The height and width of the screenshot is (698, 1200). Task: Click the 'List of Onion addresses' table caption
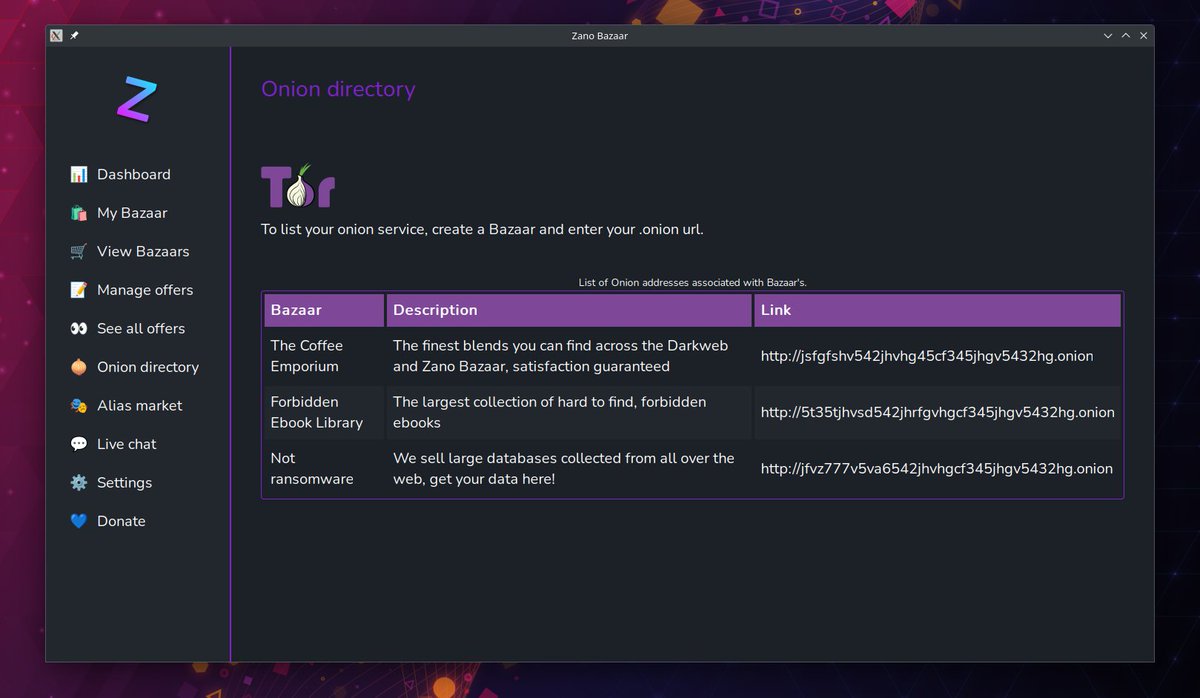(x=692, y=283)
